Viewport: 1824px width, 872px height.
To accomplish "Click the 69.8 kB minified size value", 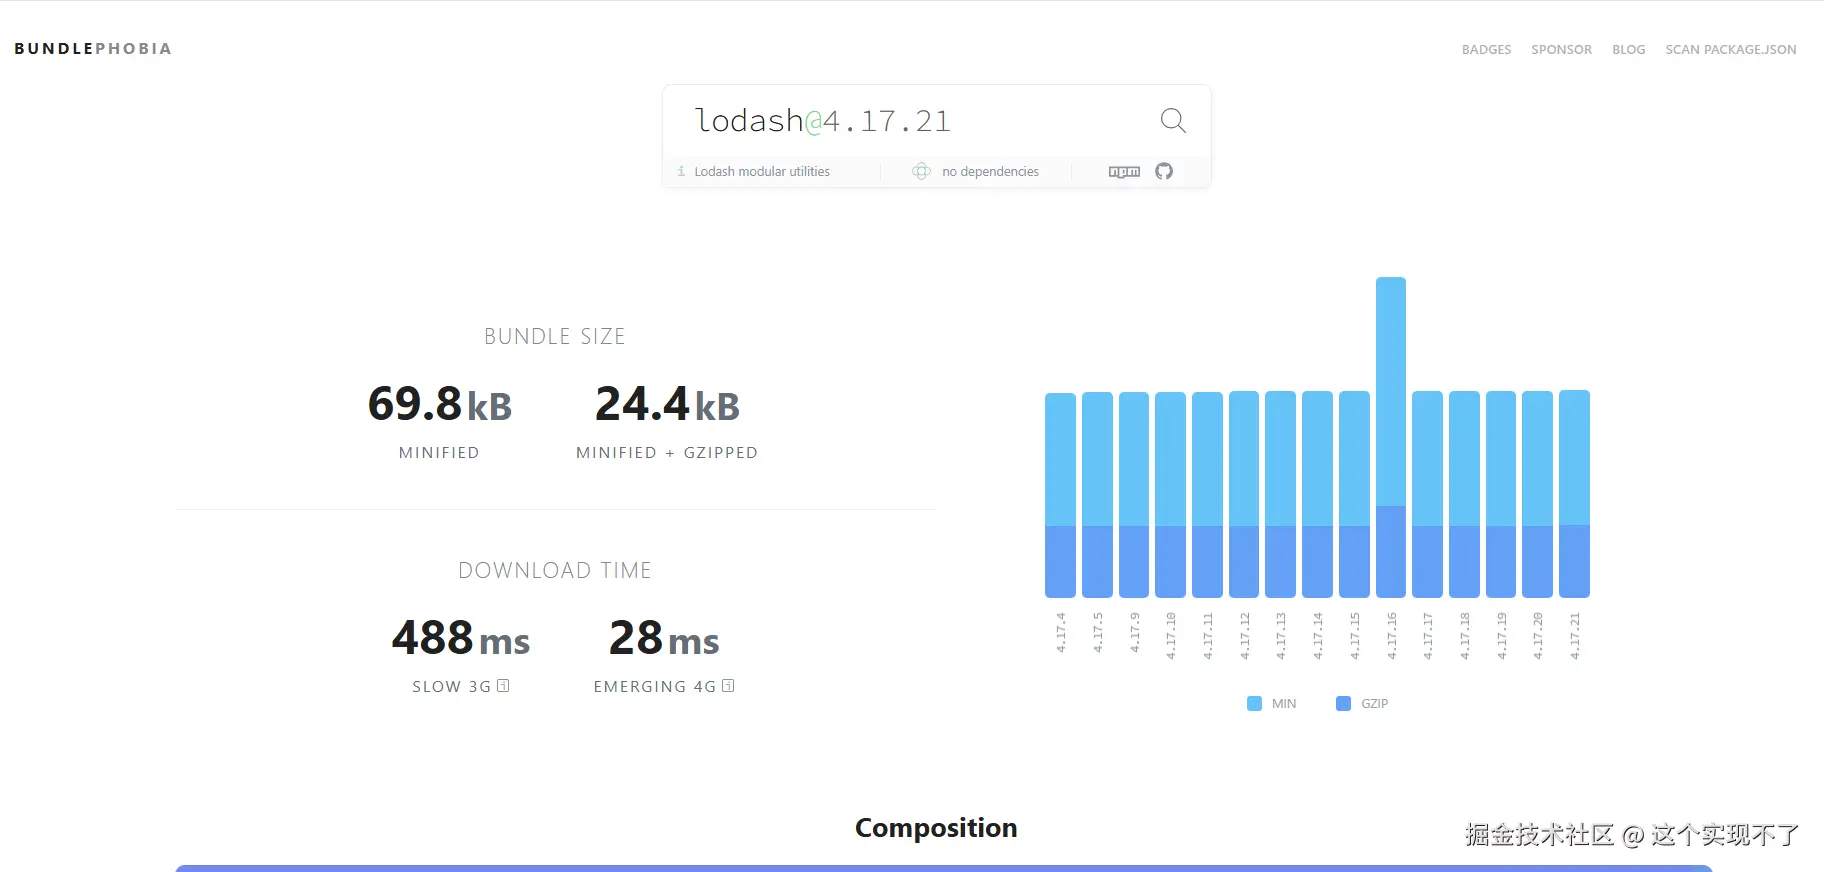I will coord(440,404).
